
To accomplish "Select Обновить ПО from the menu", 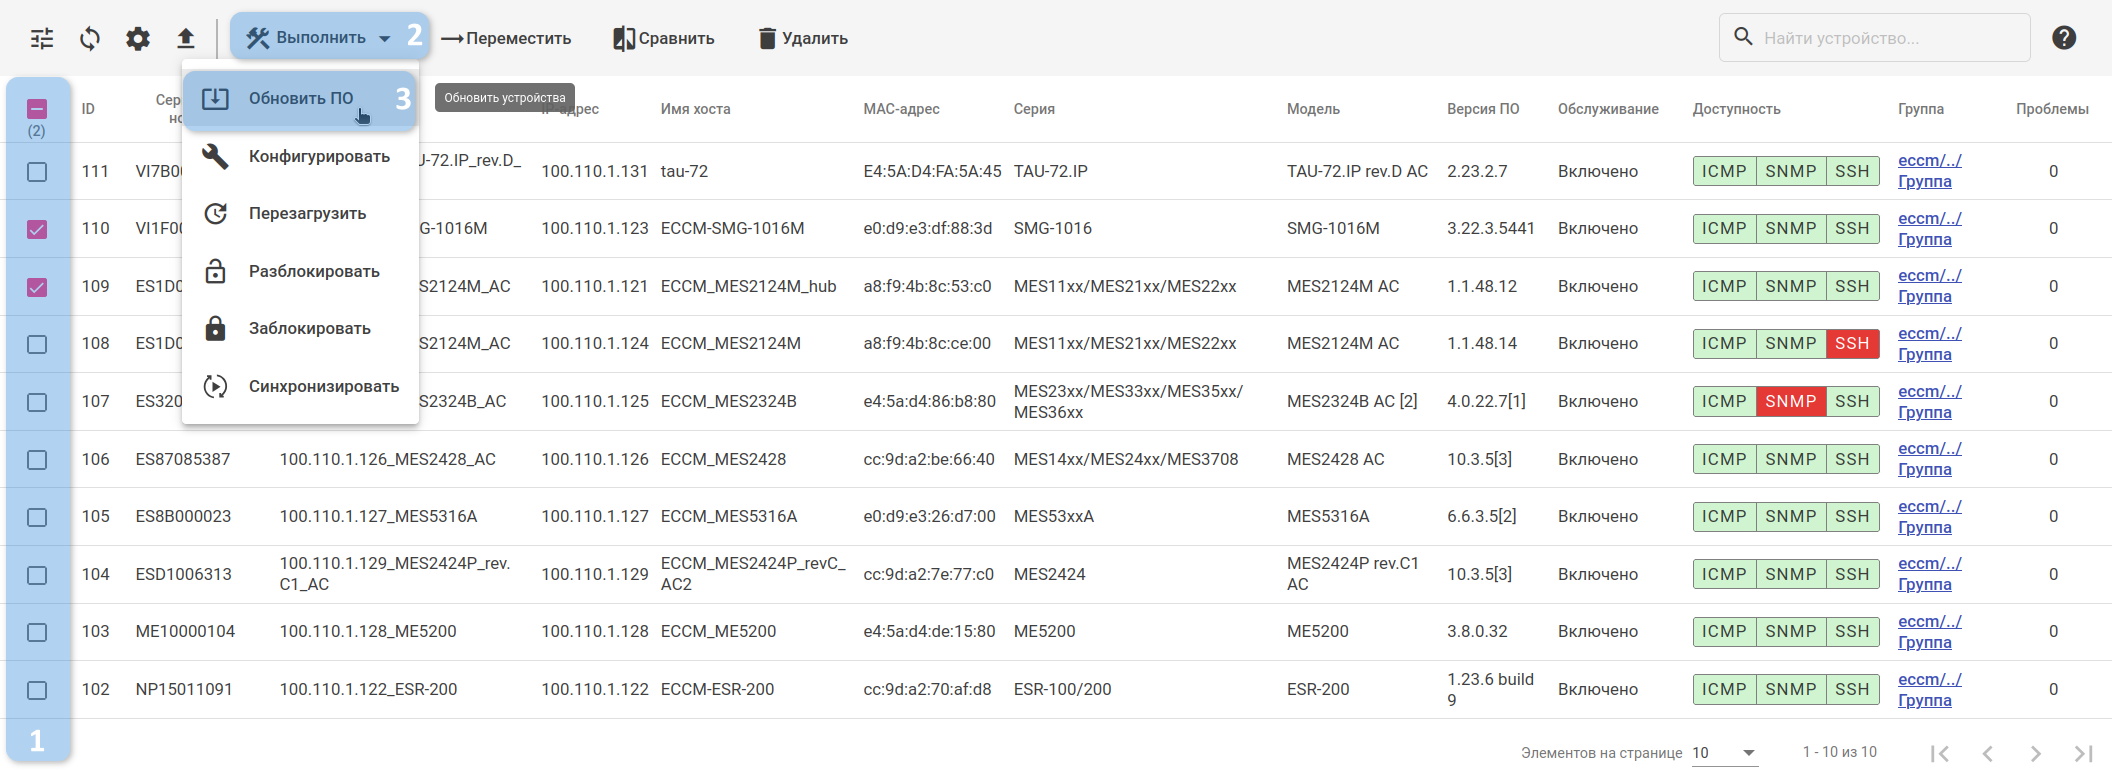I will tap(300, 99).
